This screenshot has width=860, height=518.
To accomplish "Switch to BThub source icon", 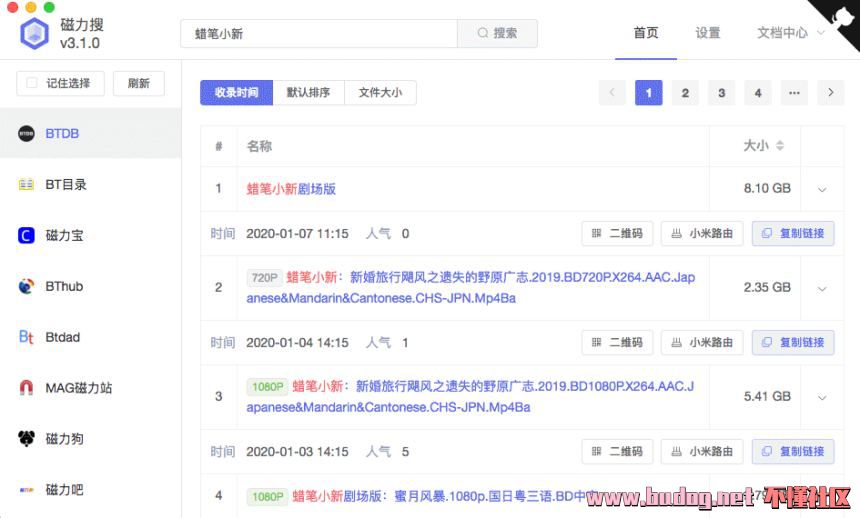I will (x=26, y=286).
